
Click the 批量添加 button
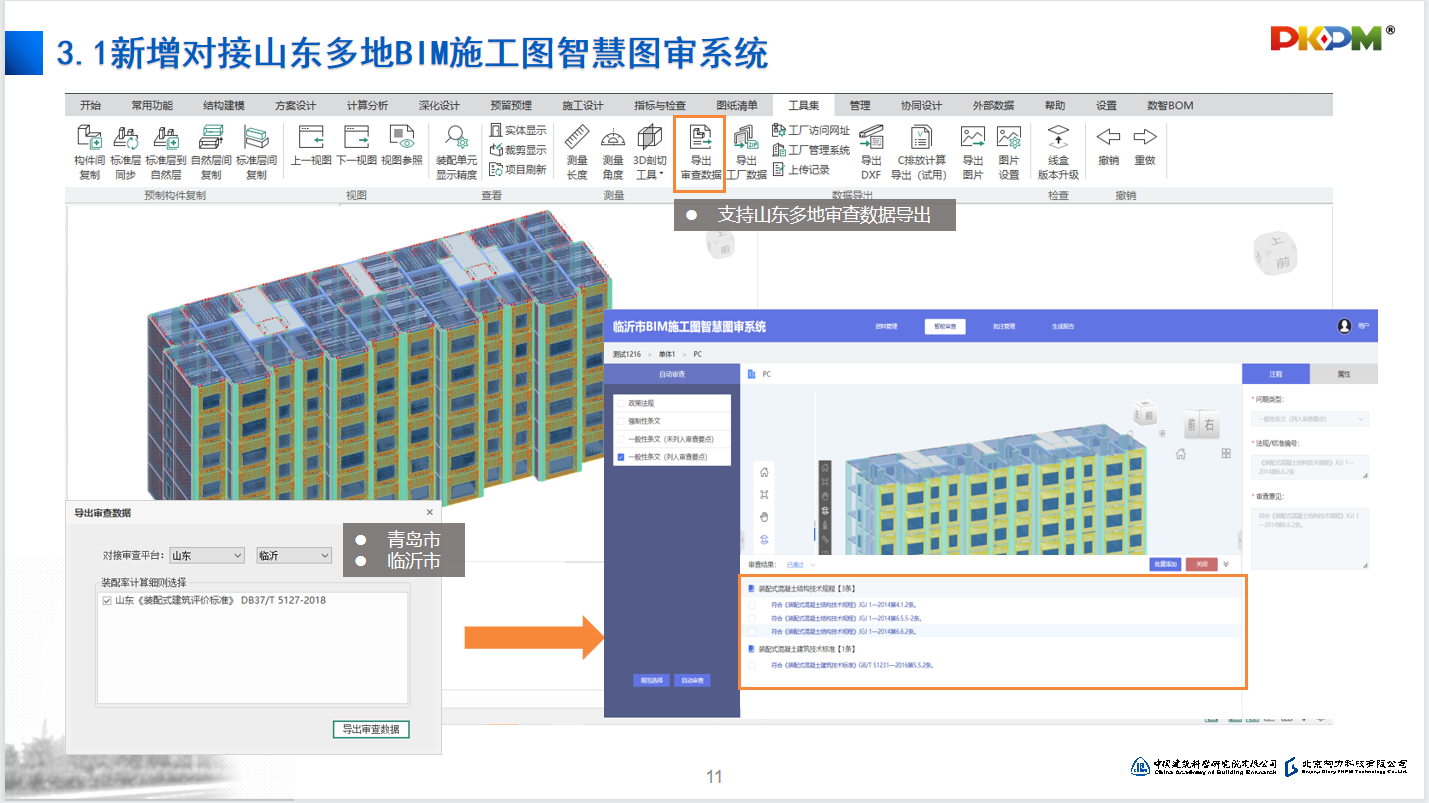[x=1165, y=564]
